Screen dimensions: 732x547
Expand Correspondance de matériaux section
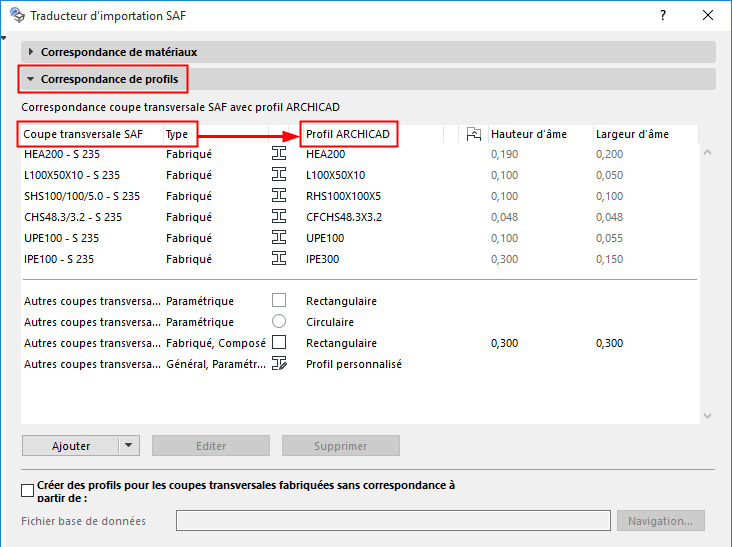(30, 52)
